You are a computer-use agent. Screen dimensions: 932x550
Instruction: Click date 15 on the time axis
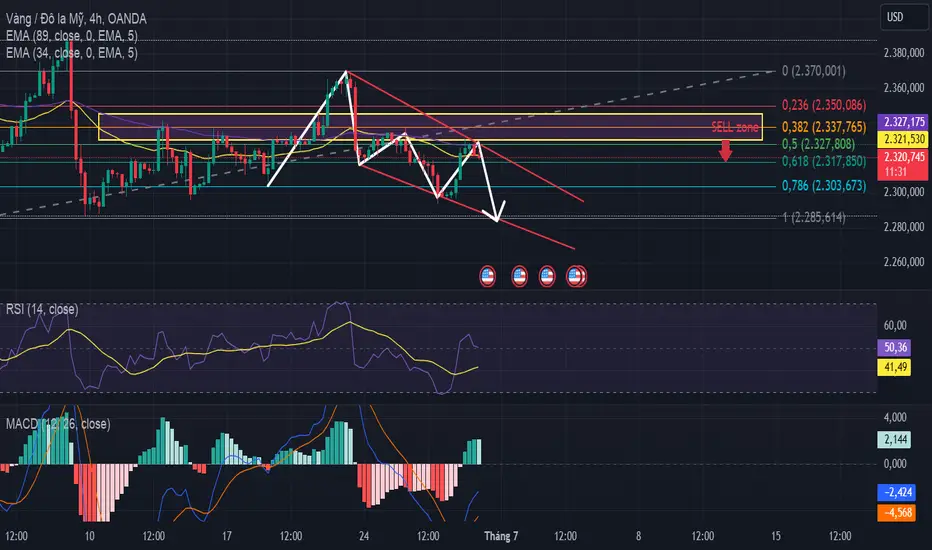click(x=776, y=536)
